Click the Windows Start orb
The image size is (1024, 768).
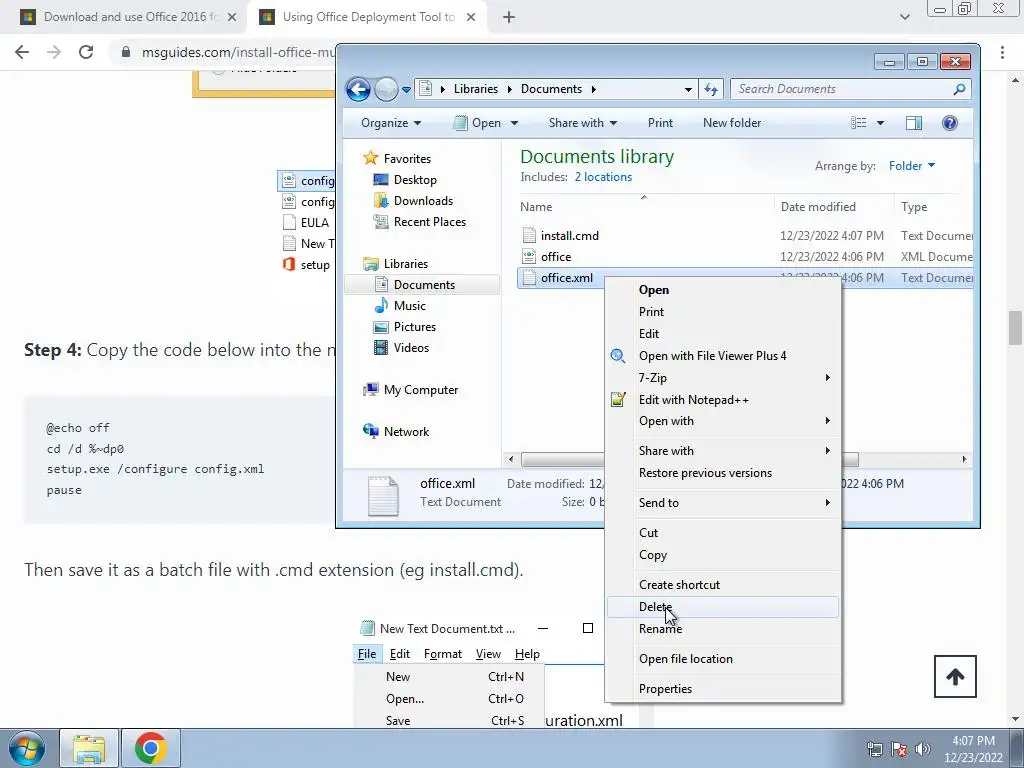click(27, 748)
